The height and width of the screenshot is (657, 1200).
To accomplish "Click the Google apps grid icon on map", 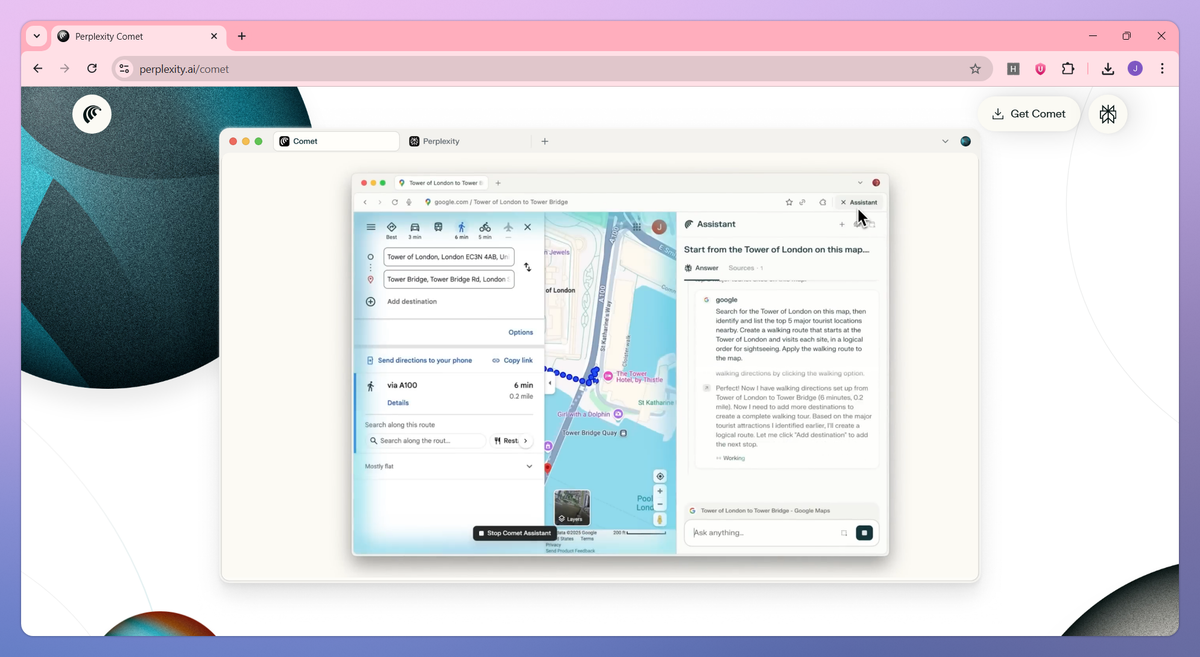I will click(x=637, y=227).
